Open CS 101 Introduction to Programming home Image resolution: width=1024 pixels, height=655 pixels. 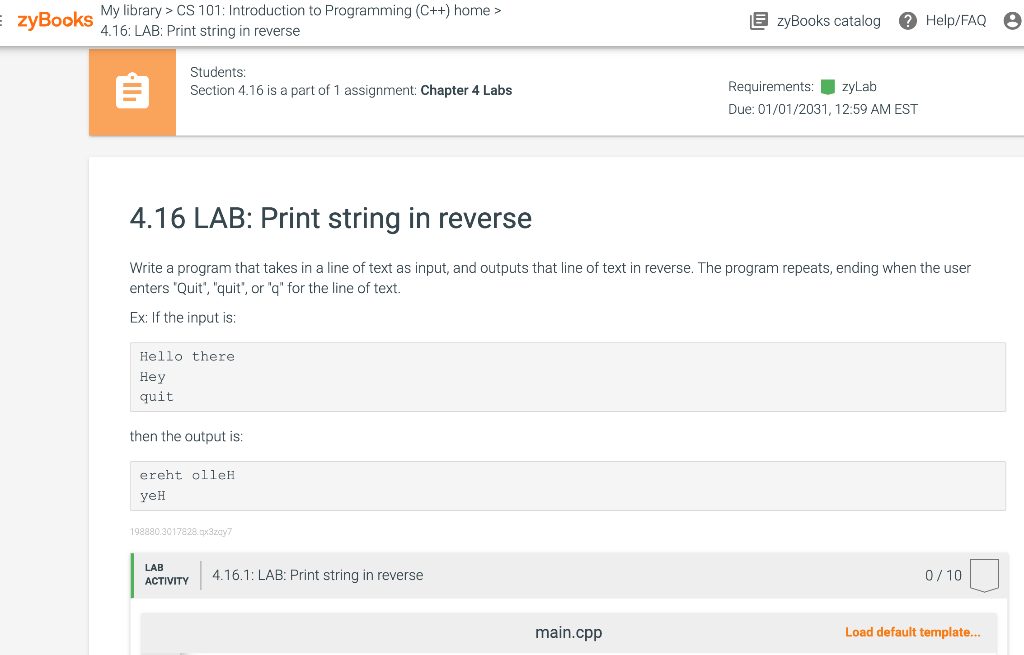pos(333,10)
